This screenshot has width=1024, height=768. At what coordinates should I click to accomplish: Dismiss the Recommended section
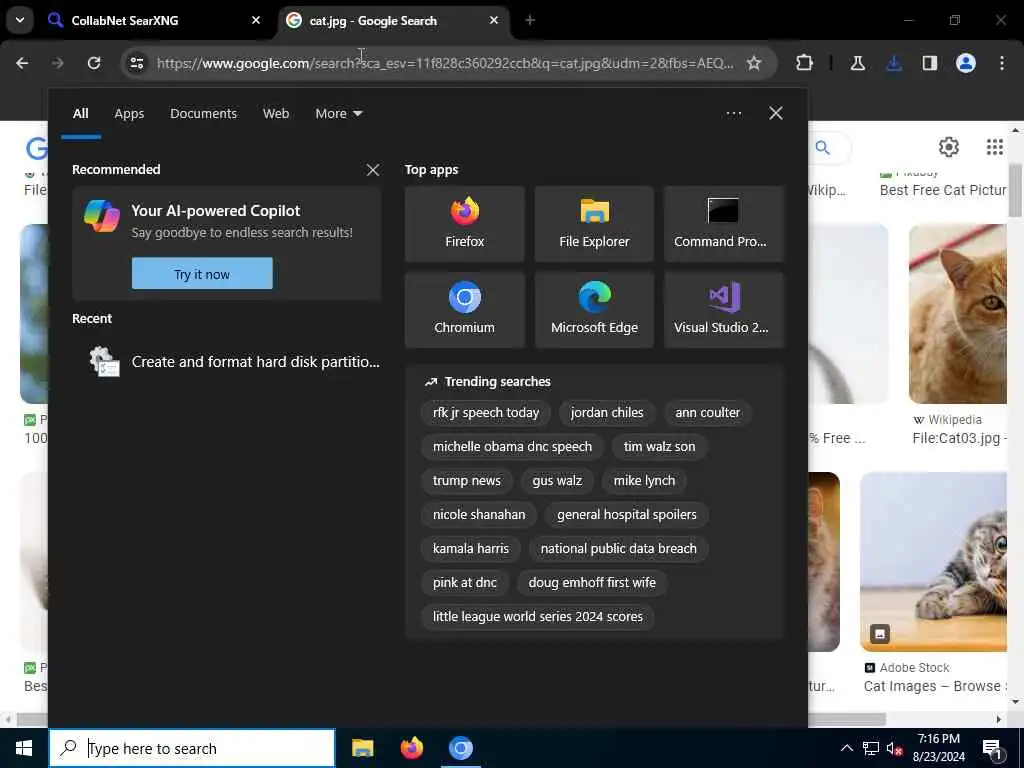pos(373,170)
